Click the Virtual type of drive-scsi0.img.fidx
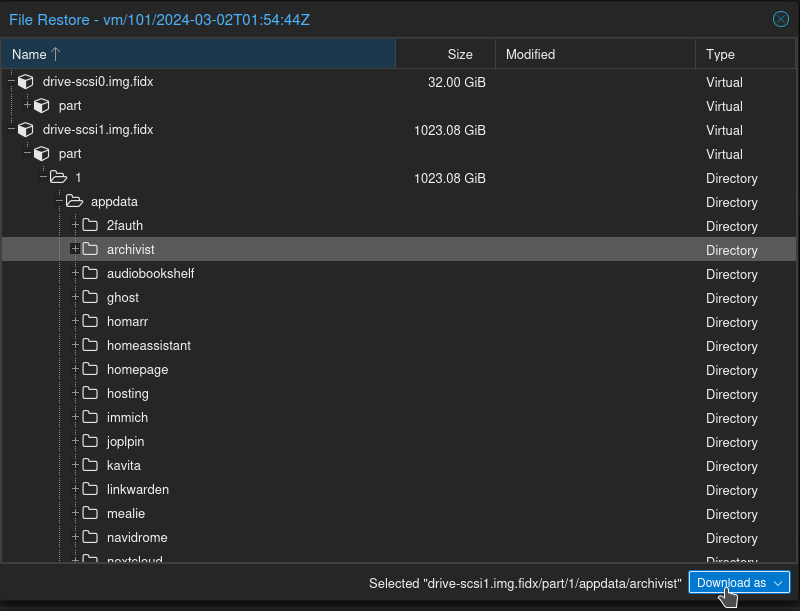Screen dimensions: 800x611 click(x=724, y=82)
